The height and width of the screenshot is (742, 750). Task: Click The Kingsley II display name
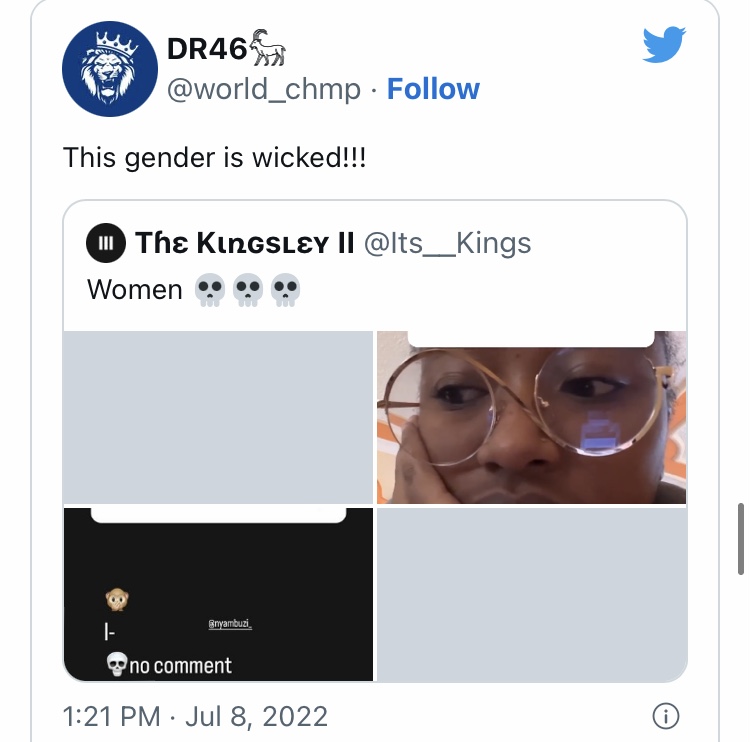[244, 243]
